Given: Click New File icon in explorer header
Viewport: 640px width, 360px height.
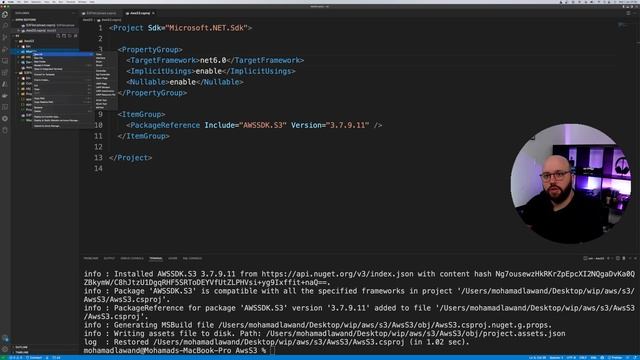Looking at the screenshot, I should [58, 36].
